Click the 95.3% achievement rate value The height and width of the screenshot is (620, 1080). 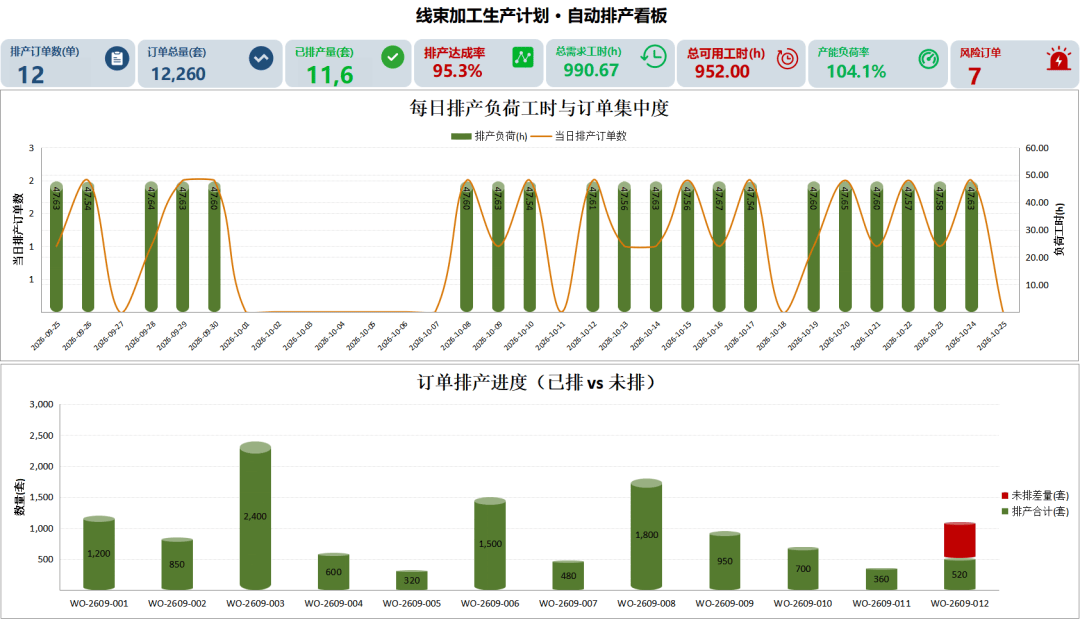point(457,71)
